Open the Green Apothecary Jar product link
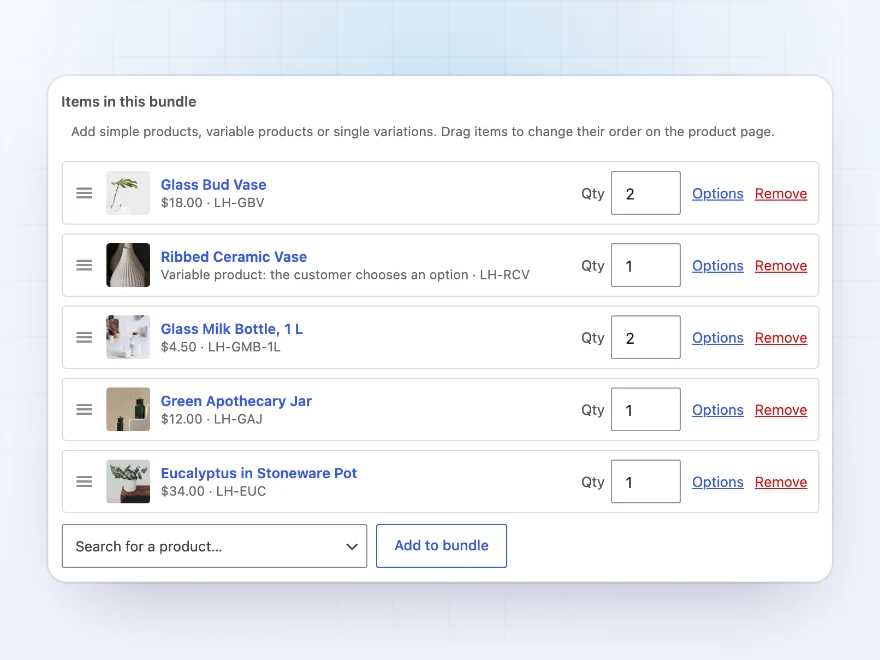Image resolution: width=880 pixels, height=660 pixels. coord(236,401)
